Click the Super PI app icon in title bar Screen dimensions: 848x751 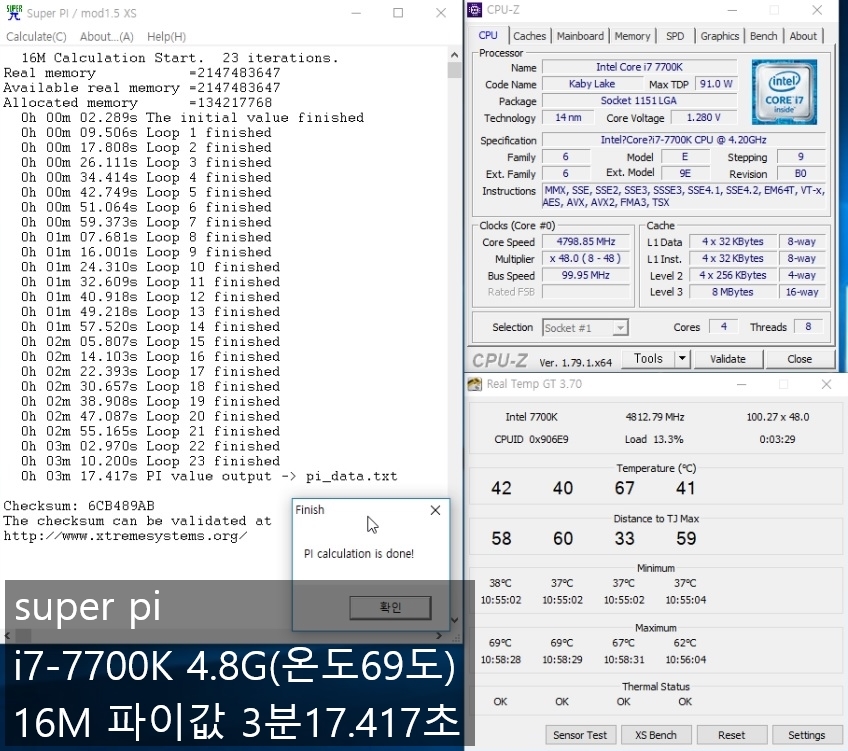(14, 12)
